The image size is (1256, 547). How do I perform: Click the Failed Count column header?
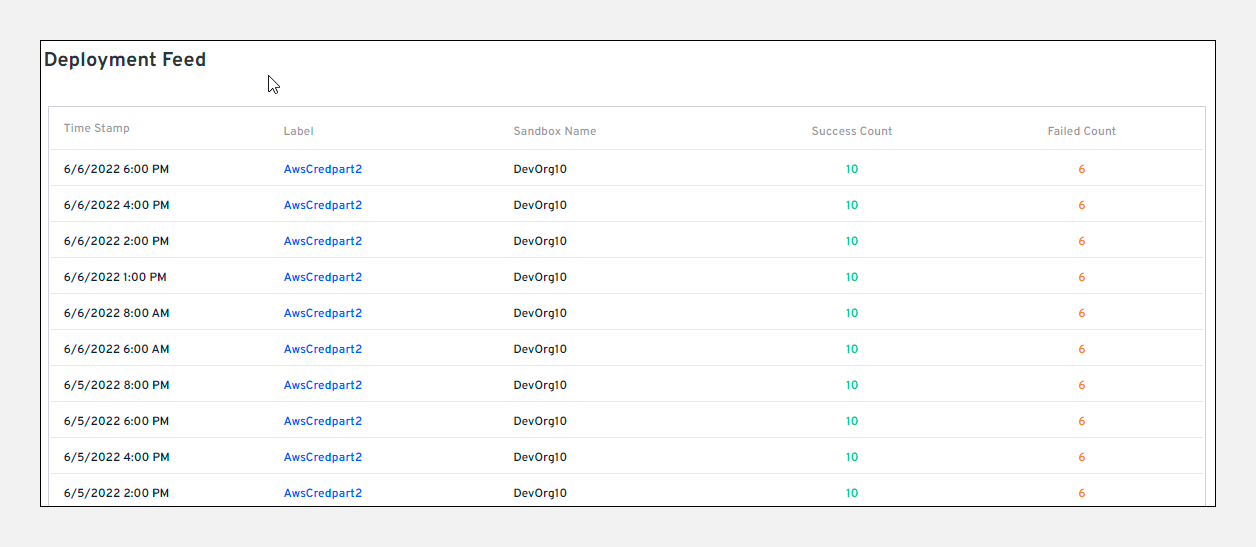click(x=1082, y=131)
